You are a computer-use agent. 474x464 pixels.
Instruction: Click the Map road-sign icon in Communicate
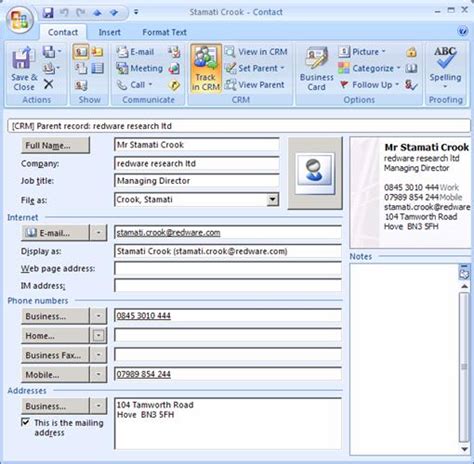[174, 85]
